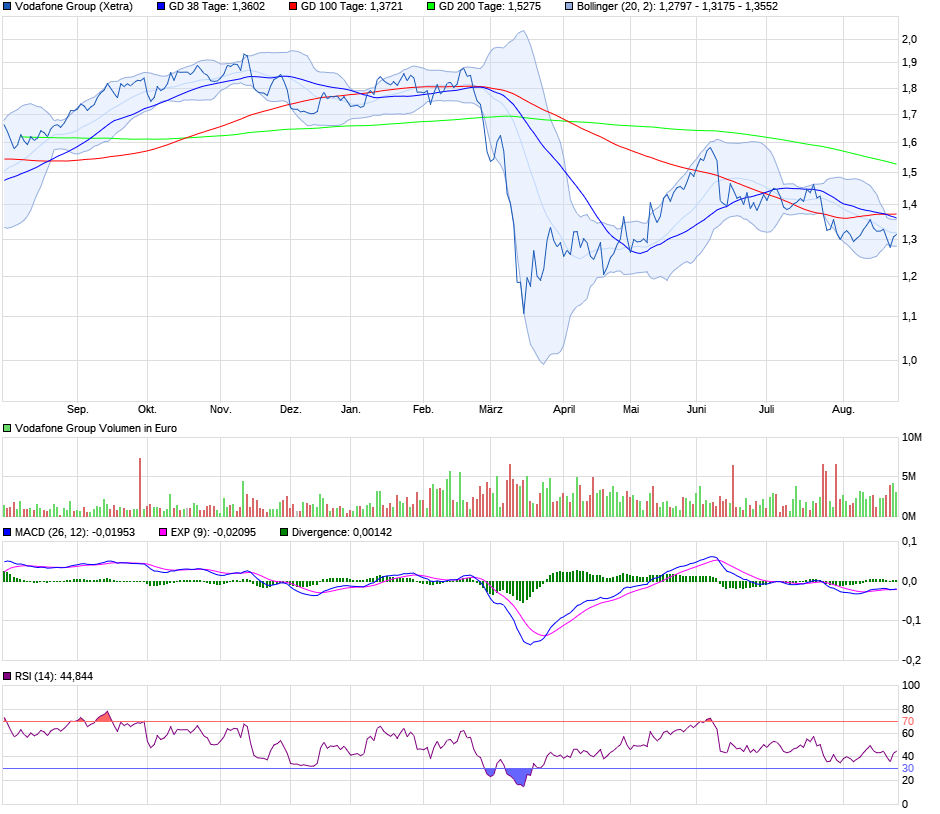
Task: Select the Bollinger values 1,2797 - 1,3175 - 1,3552
Action: click(x=718, y=7)
